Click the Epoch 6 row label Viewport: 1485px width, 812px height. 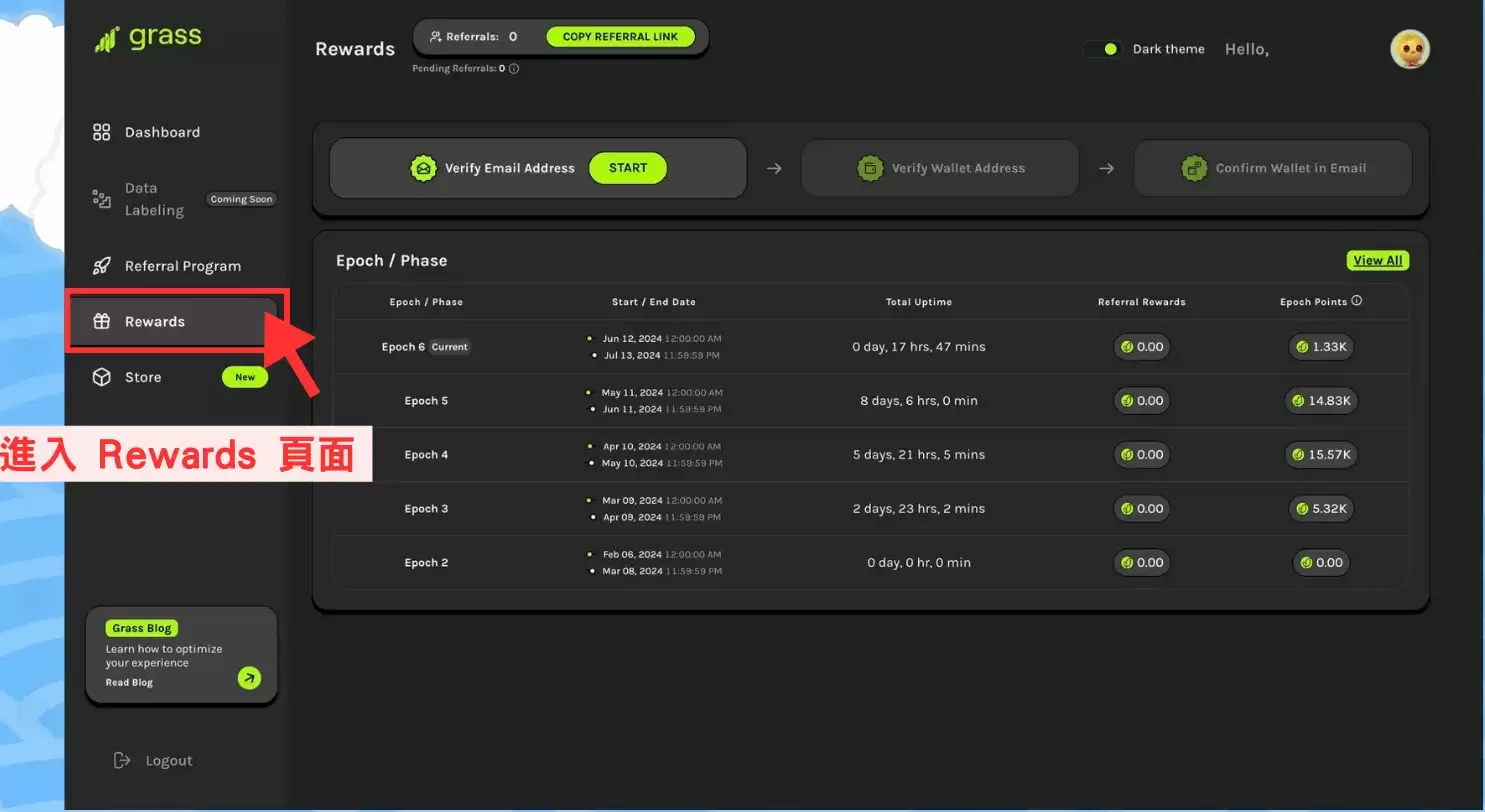pos(403,347)
